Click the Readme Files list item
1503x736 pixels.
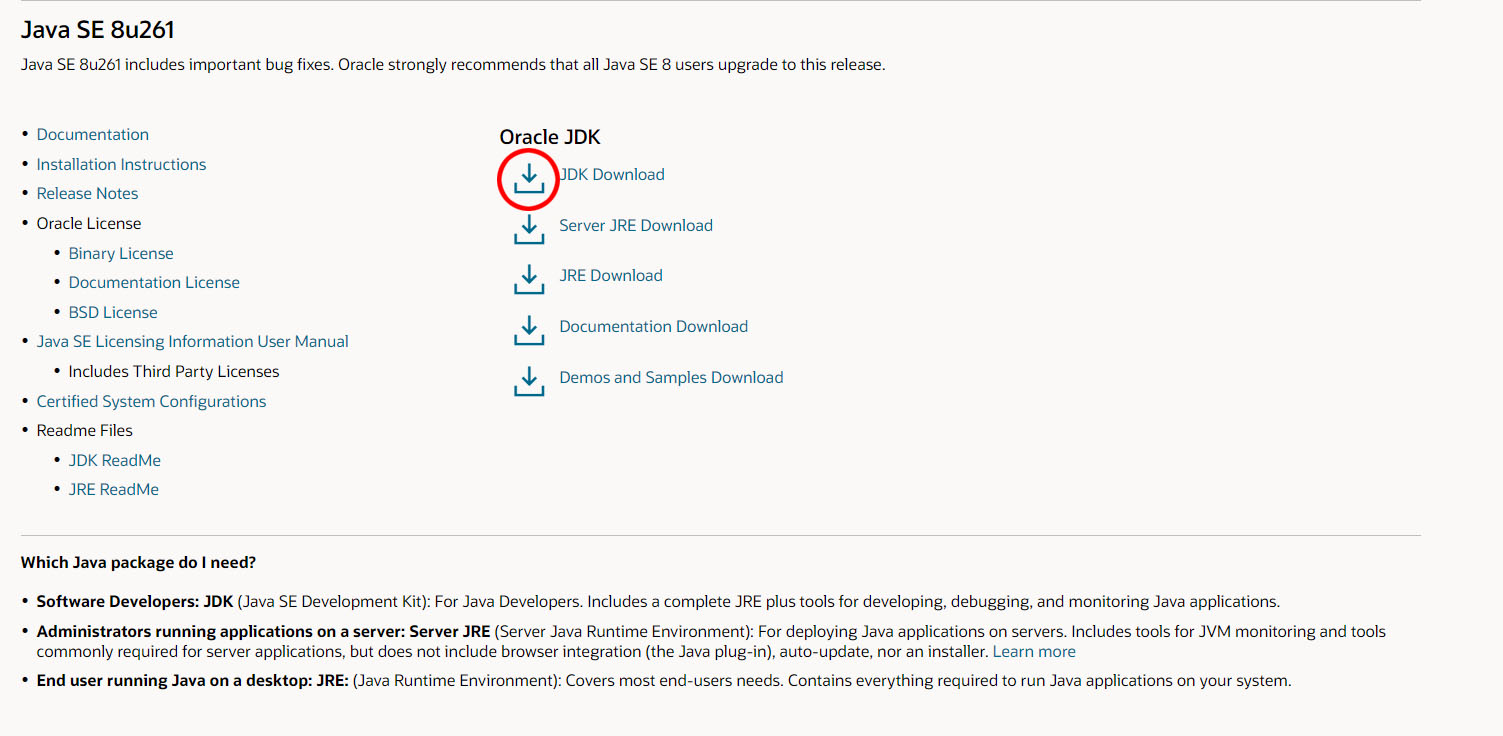tap(85, 430)
